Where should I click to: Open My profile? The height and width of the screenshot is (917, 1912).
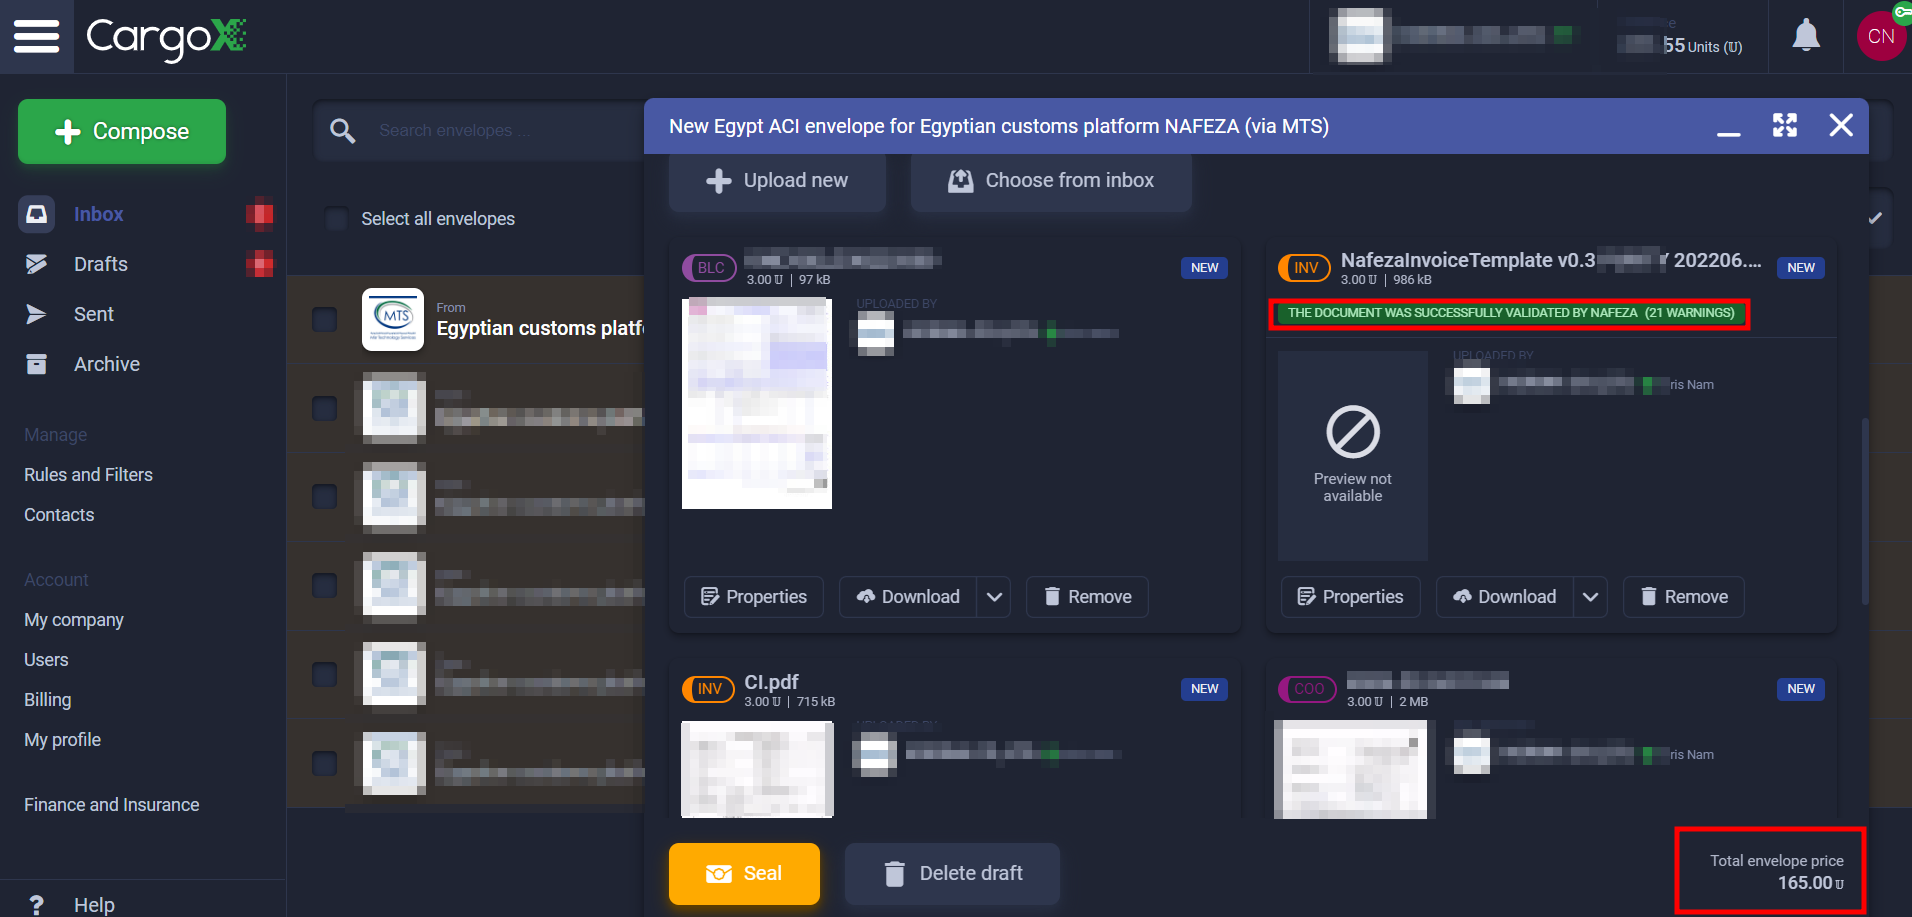pos(62,740)
